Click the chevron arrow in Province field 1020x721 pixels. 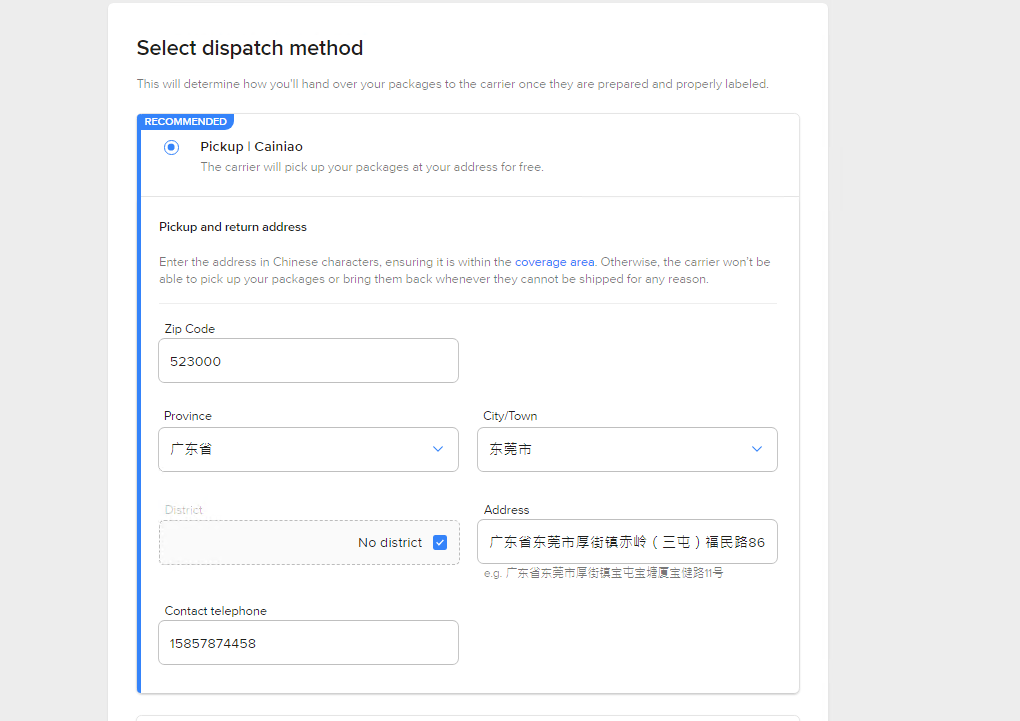point(437,450)
